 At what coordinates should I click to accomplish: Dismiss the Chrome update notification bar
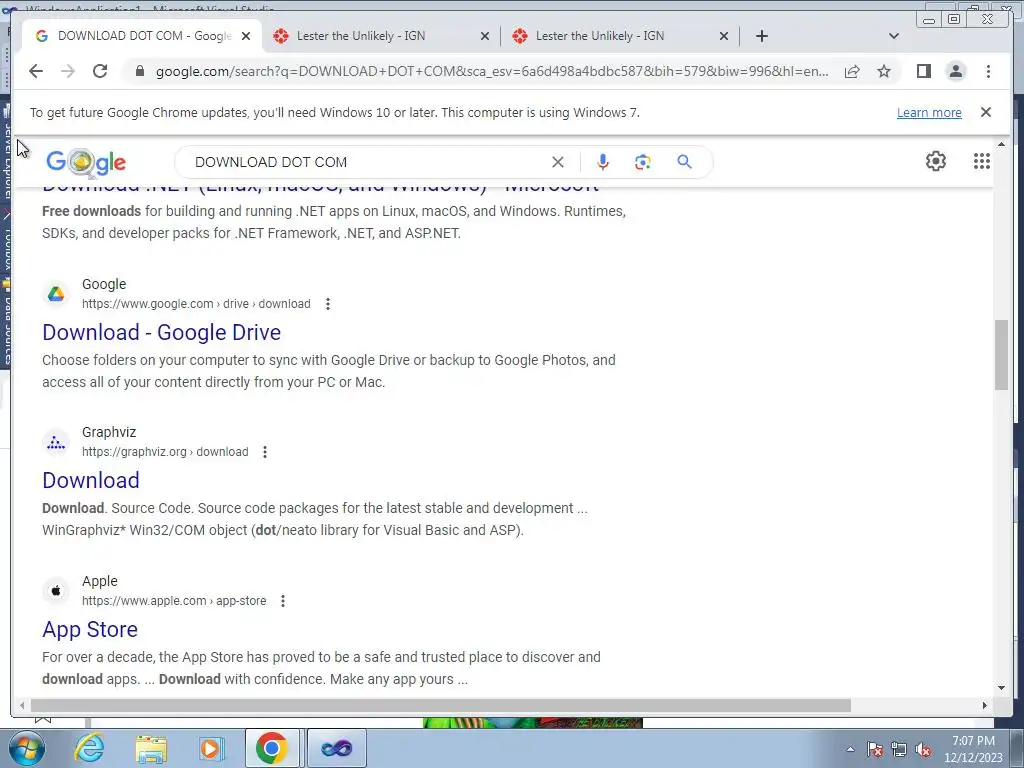(x=986, y=112)
